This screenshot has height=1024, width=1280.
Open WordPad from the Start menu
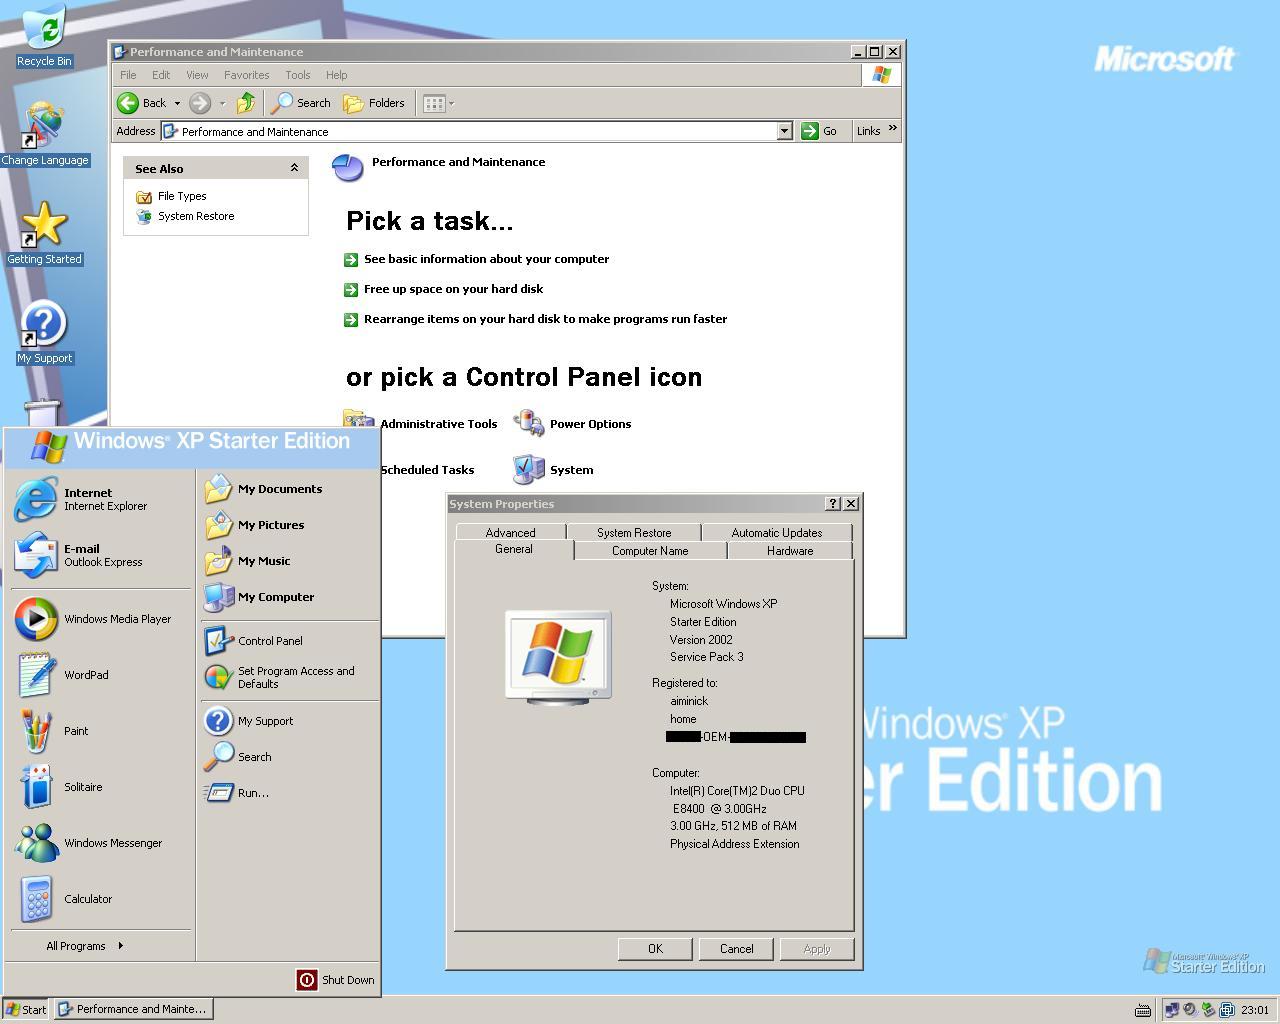point(100,675)
